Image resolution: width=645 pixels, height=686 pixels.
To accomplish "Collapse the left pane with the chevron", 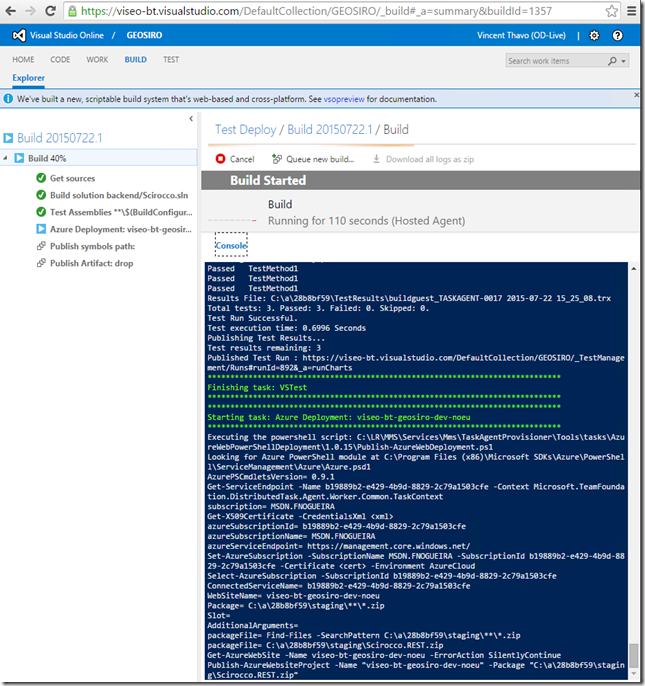I will point(191,119).
